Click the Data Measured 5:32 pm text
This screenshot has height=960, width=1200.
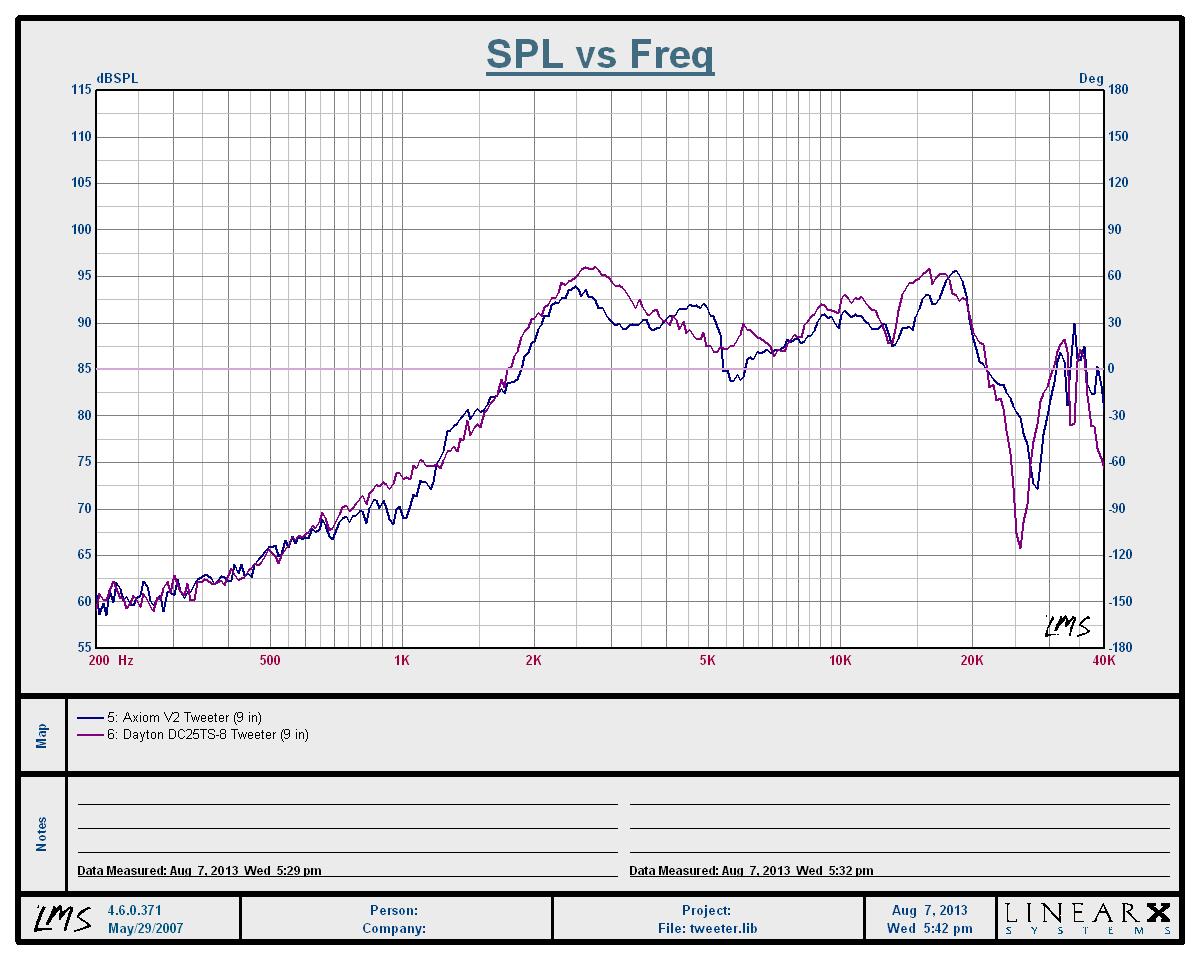[x=751, y=871]
